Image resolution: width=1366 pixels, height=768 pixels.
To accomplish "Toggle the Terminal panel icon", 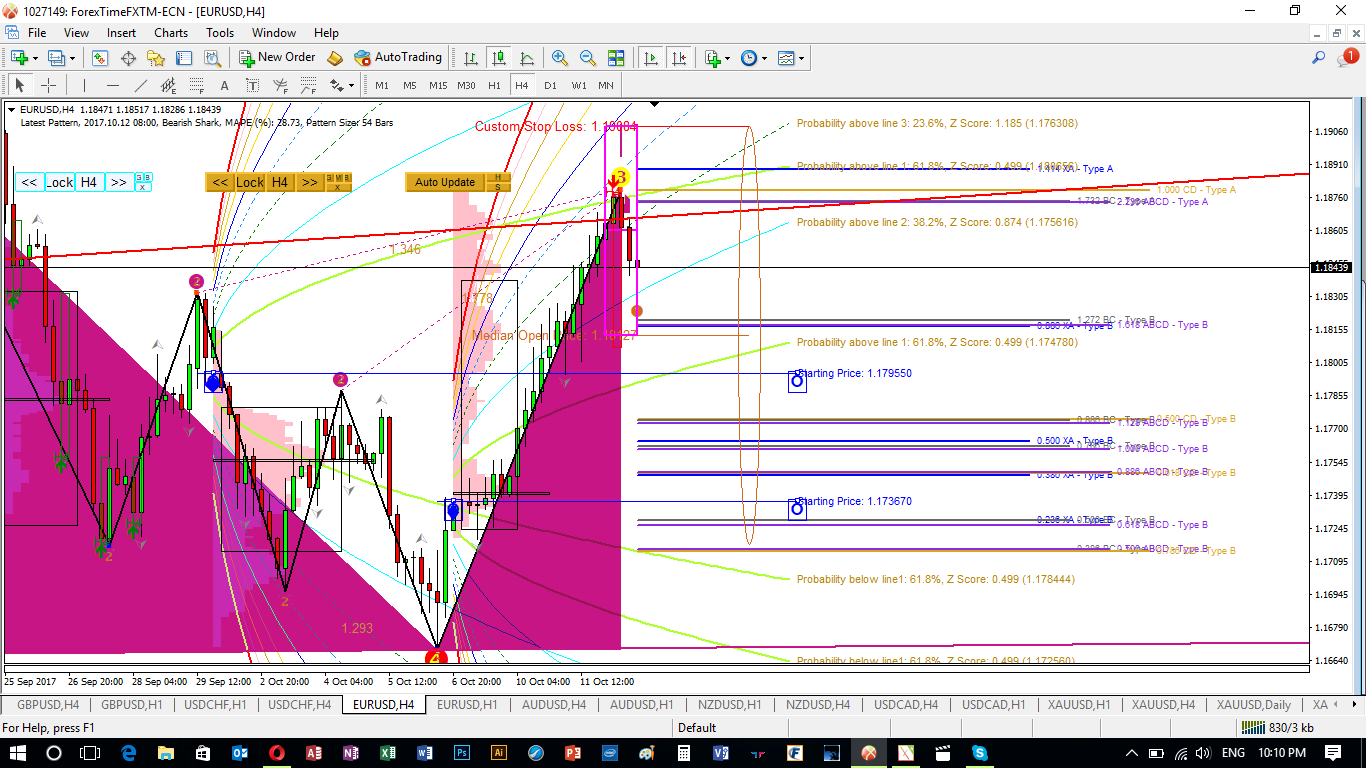I will coord(184,58).
